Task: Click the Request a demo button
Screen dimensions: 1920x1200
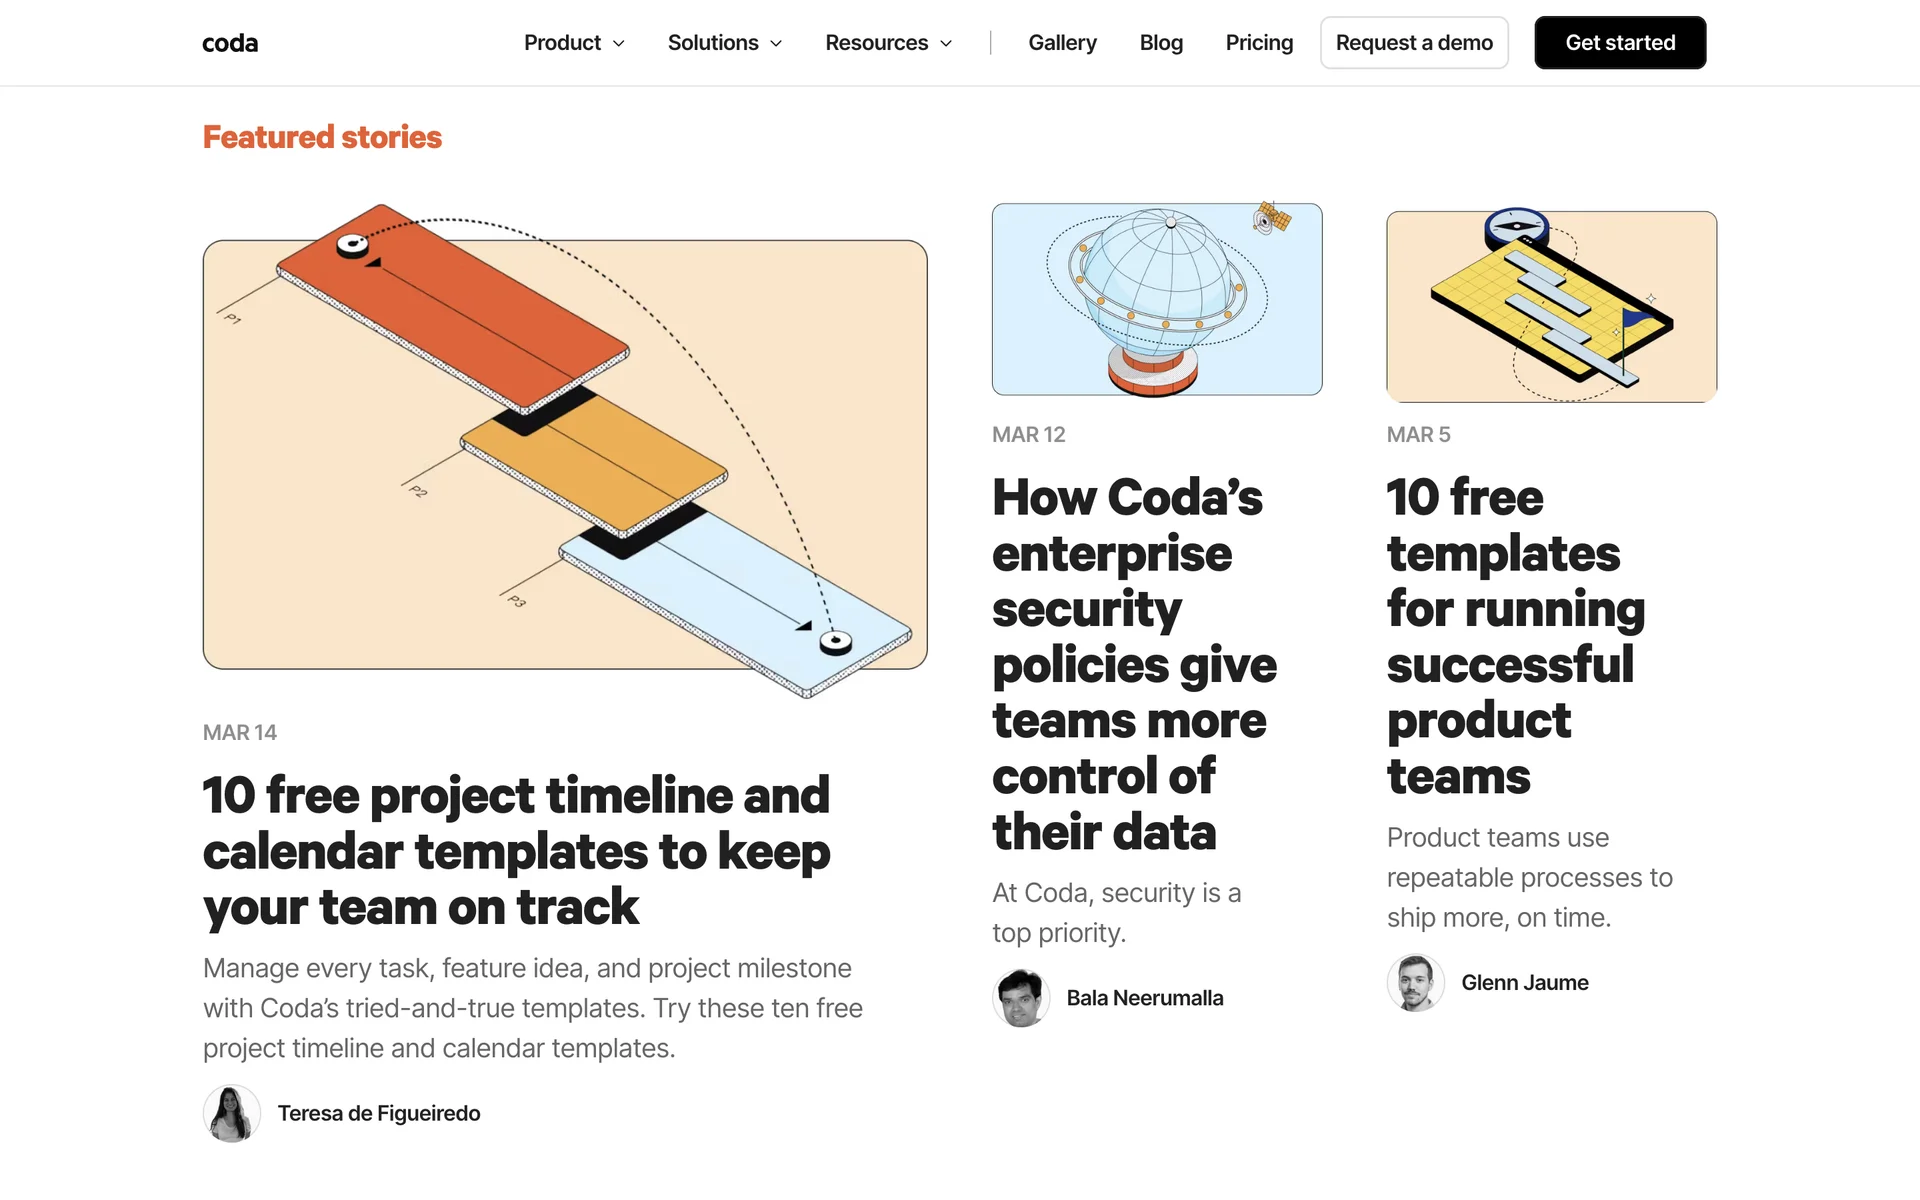Action: point(1414,43)
